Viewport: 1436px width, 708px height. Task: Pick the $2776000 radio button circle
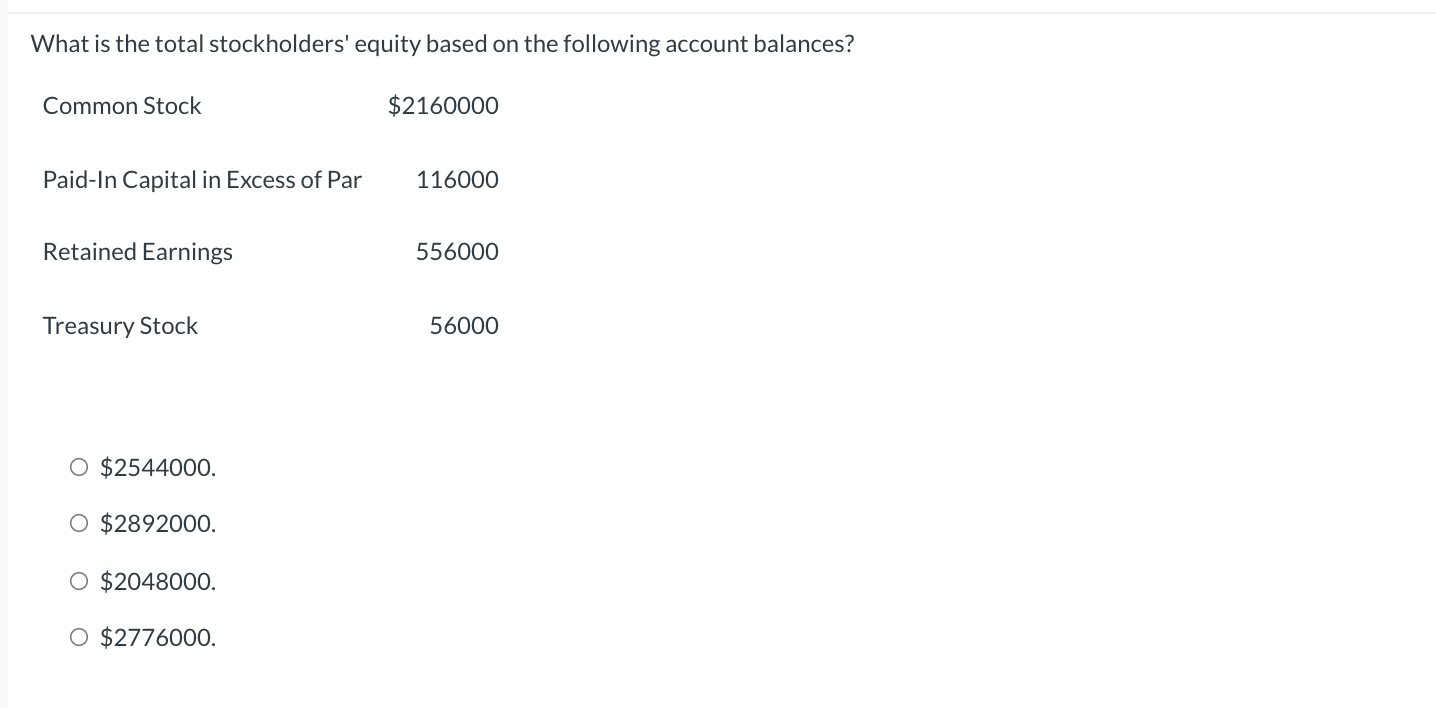[79, 637]
